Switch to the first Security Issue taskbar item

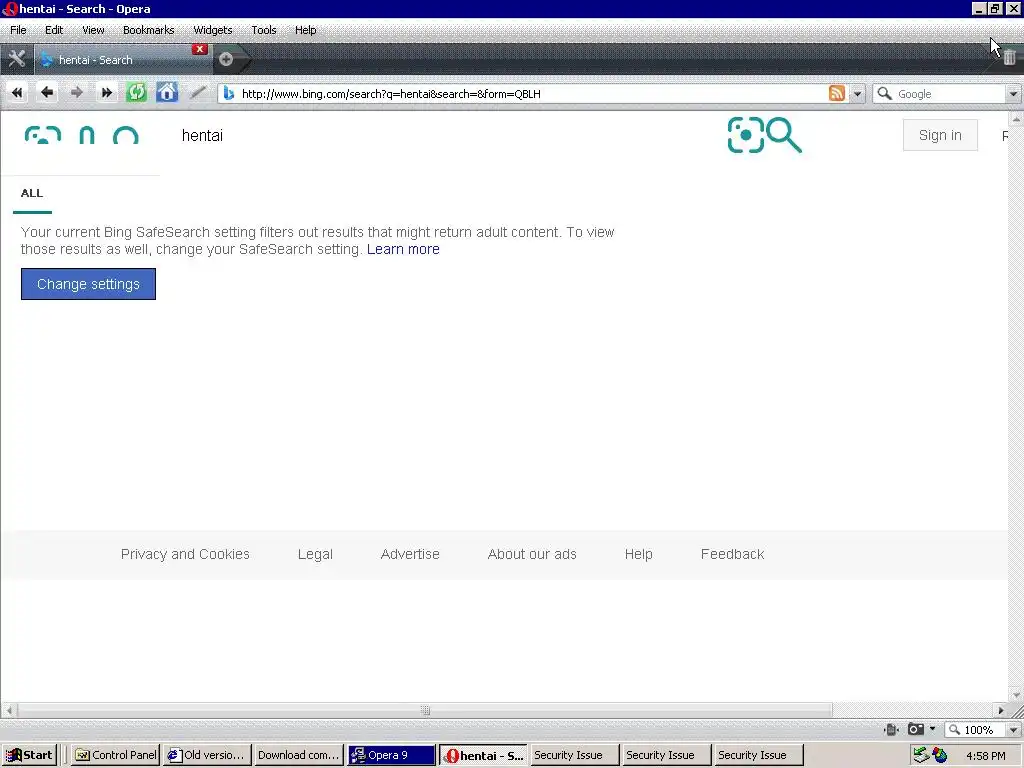point(574,755)
